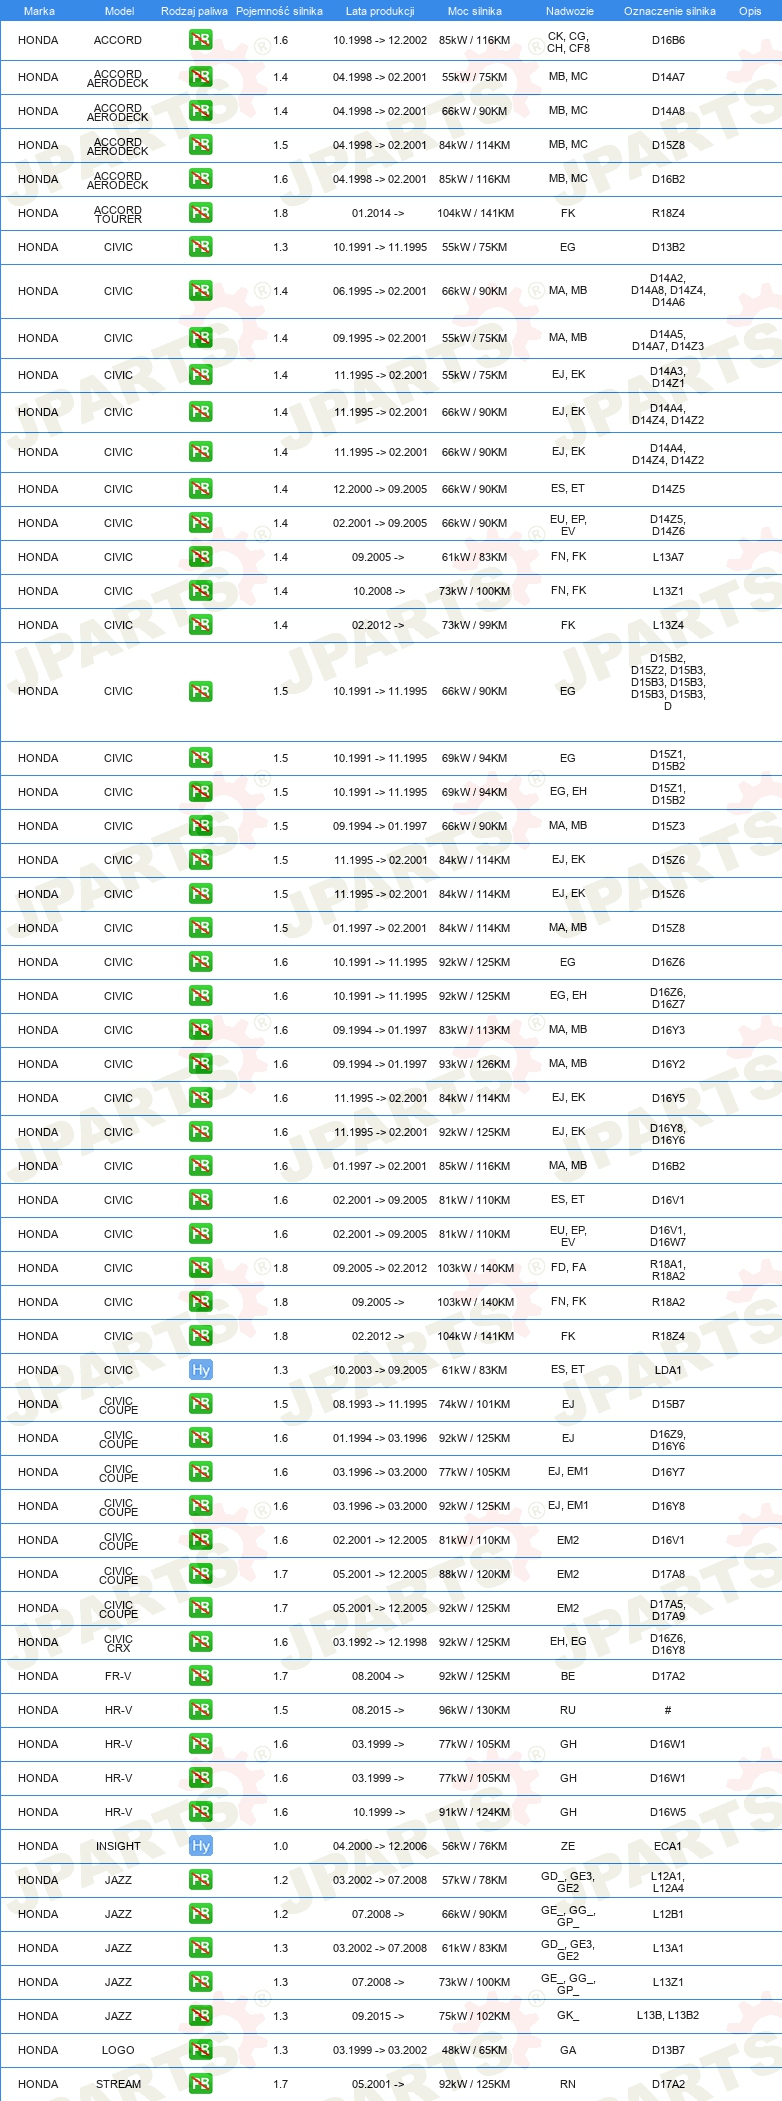The width and height of the screenshot is (782, 2101).
Task: Select the FR-V model cell
Action: click(118, 1676)
